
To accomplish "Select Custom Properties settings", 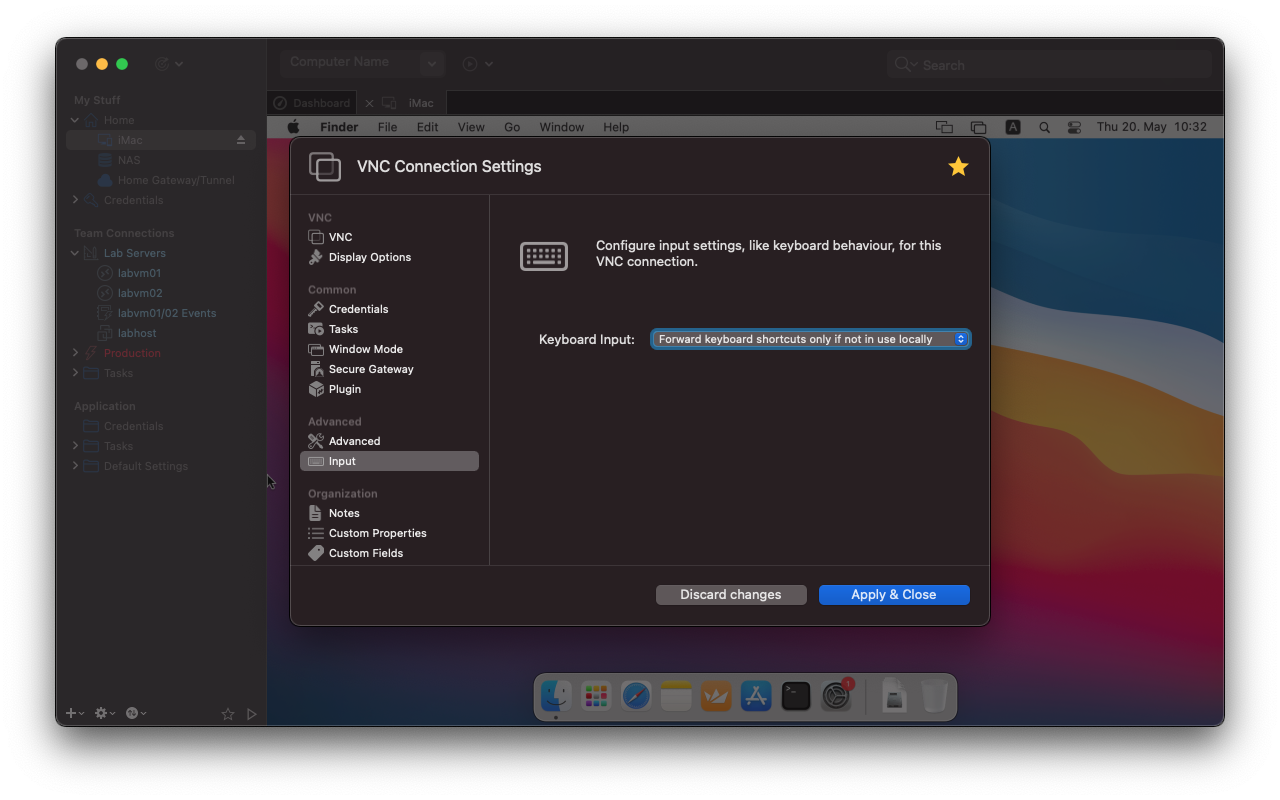I will pyautogui.click(x=378, y=533).
